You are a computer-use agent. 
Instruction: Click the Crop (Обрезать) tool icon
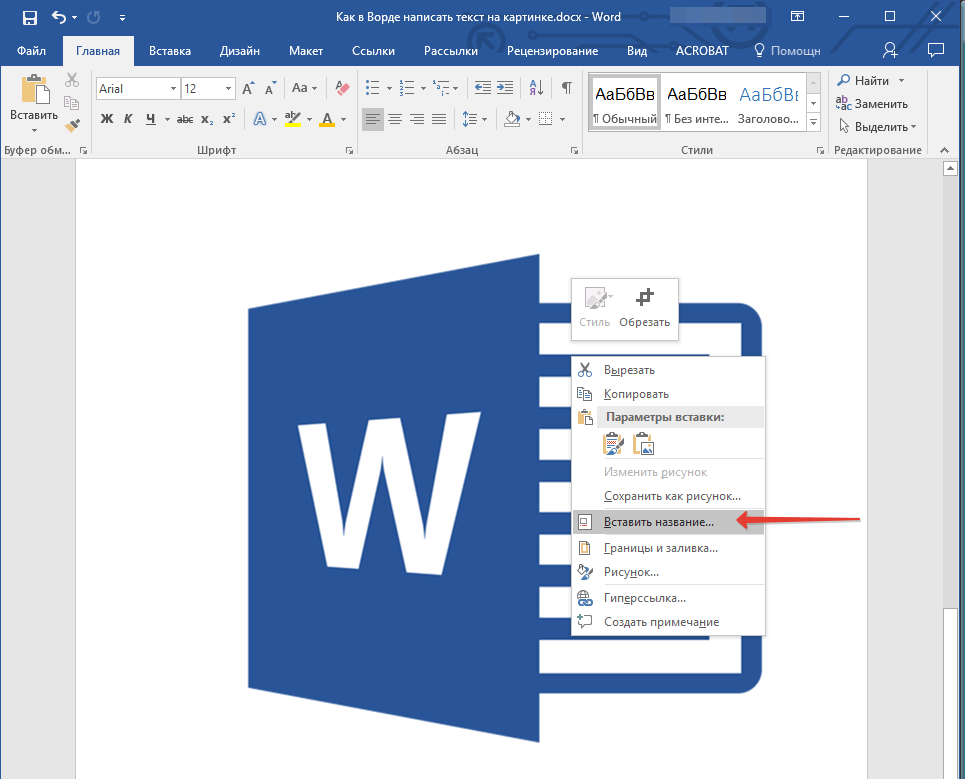tap(645, 298)
